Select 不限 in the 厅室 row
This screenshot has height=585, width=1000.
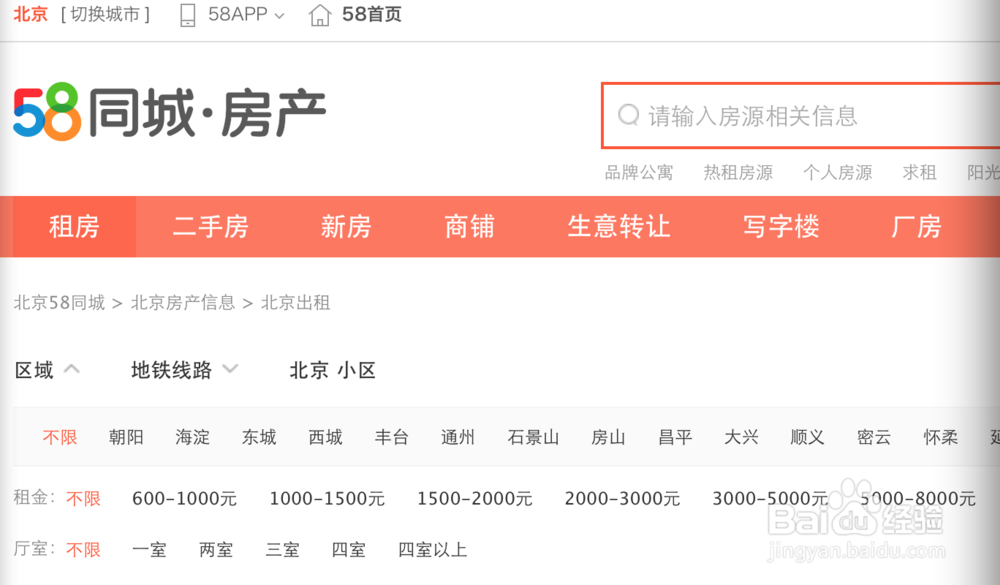(x=84, y=549)
